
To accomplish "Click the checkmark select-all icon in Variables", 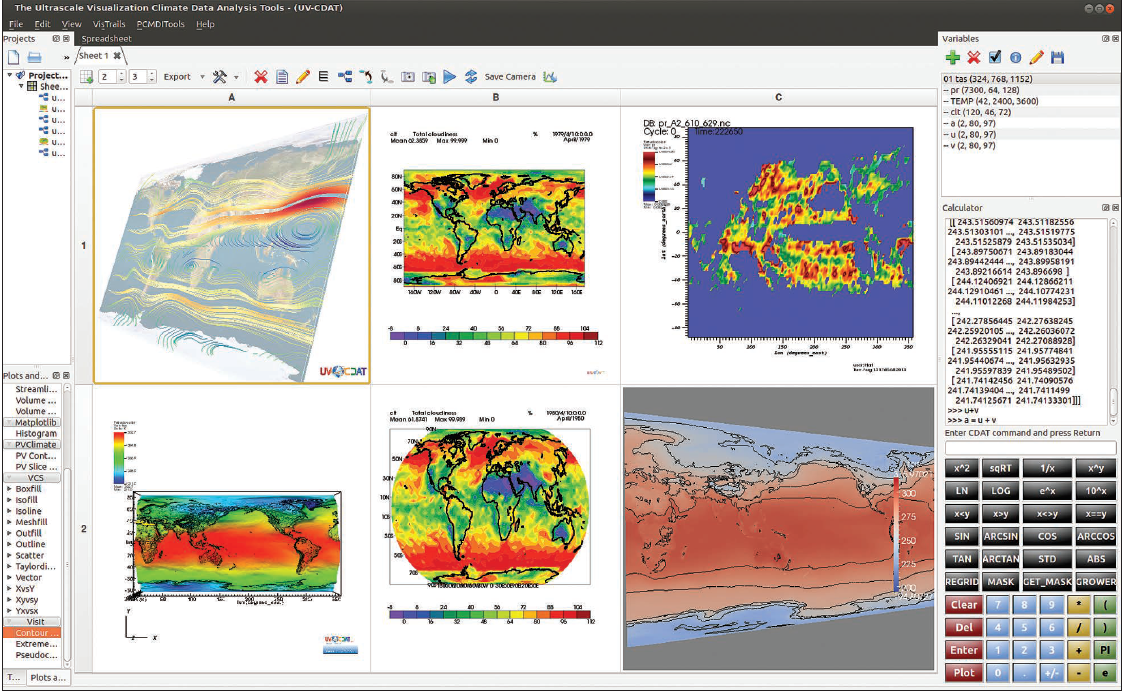I will 995,58.
